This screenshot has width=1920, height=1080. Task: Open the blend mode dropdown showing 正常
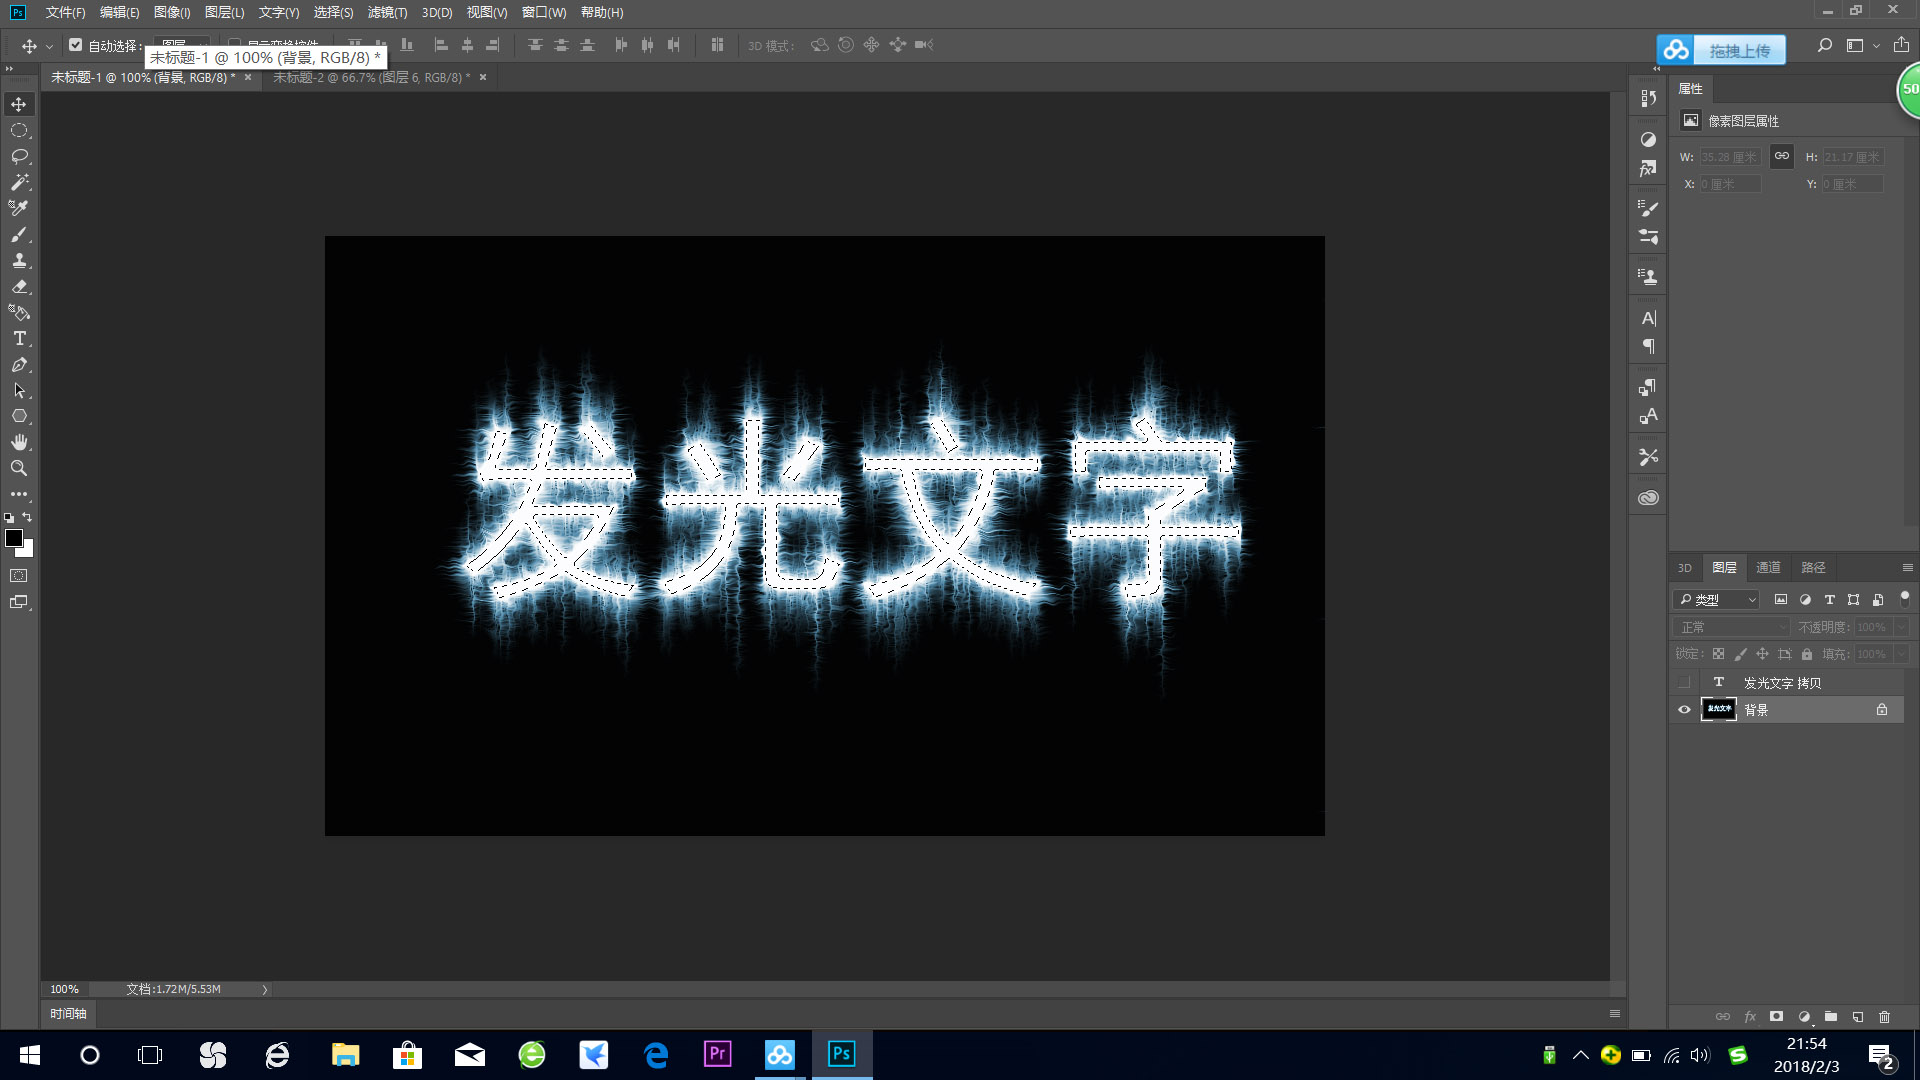click(1730, 626)
